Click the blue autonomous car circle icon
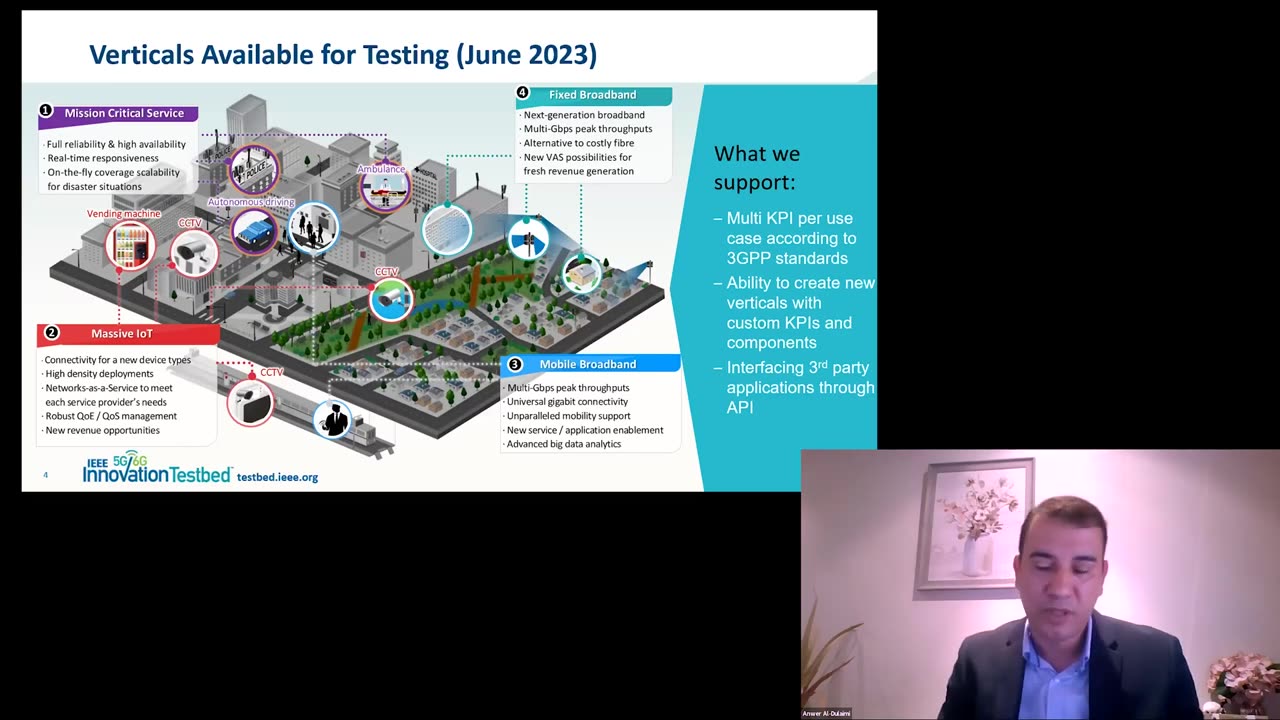Image resolution: width=1280 pixels, height=720 pixels. point(255,232)
